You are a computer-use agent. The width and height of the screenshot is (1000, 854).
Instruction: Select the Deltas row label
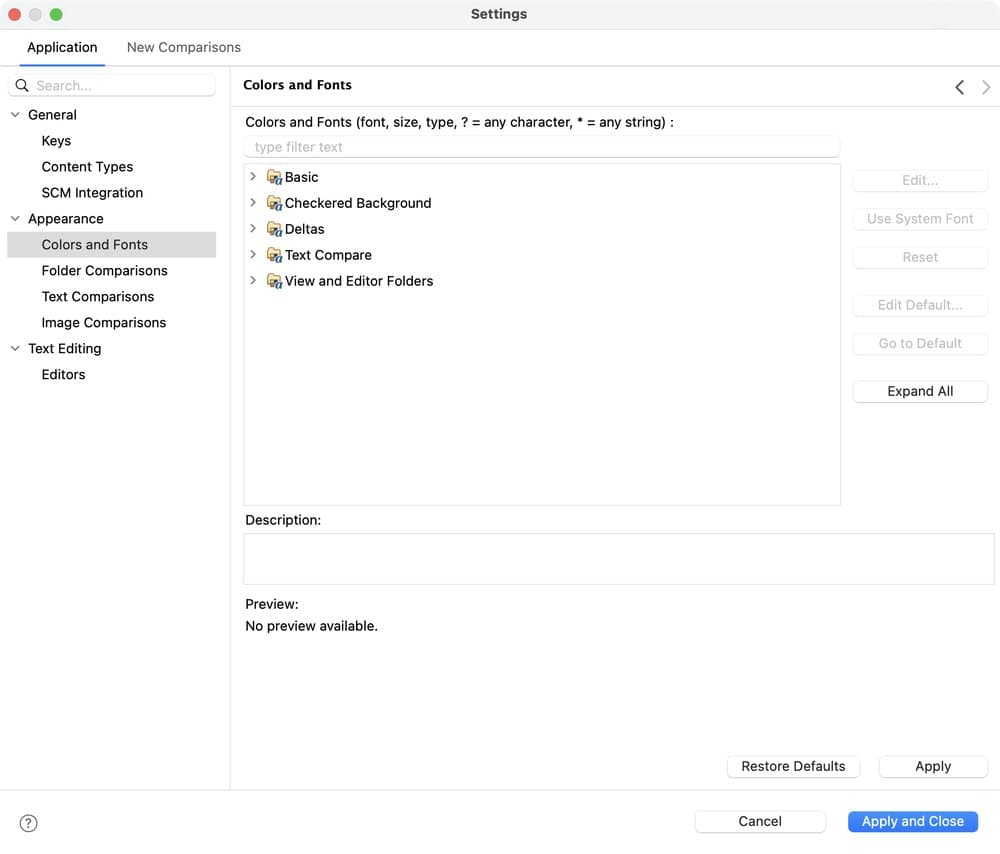coord(304,229)
